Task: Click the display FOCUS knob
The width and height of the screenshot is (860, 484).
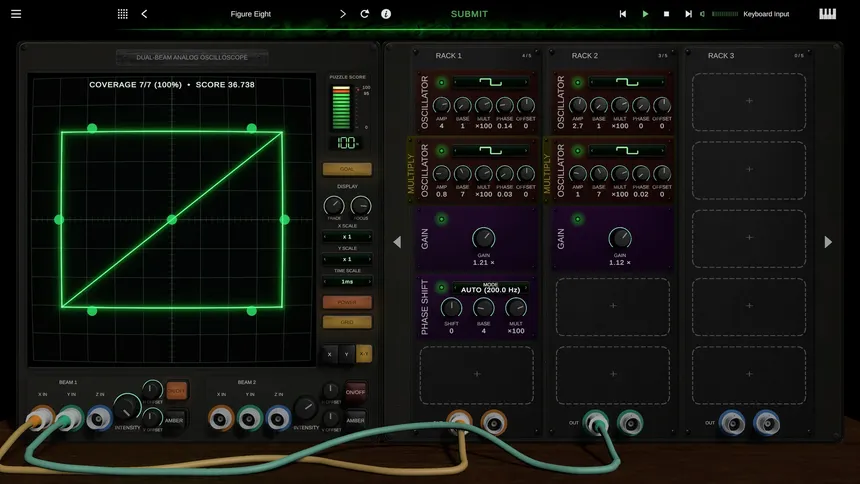Action: pyautogui.click(x=361, y=206)
